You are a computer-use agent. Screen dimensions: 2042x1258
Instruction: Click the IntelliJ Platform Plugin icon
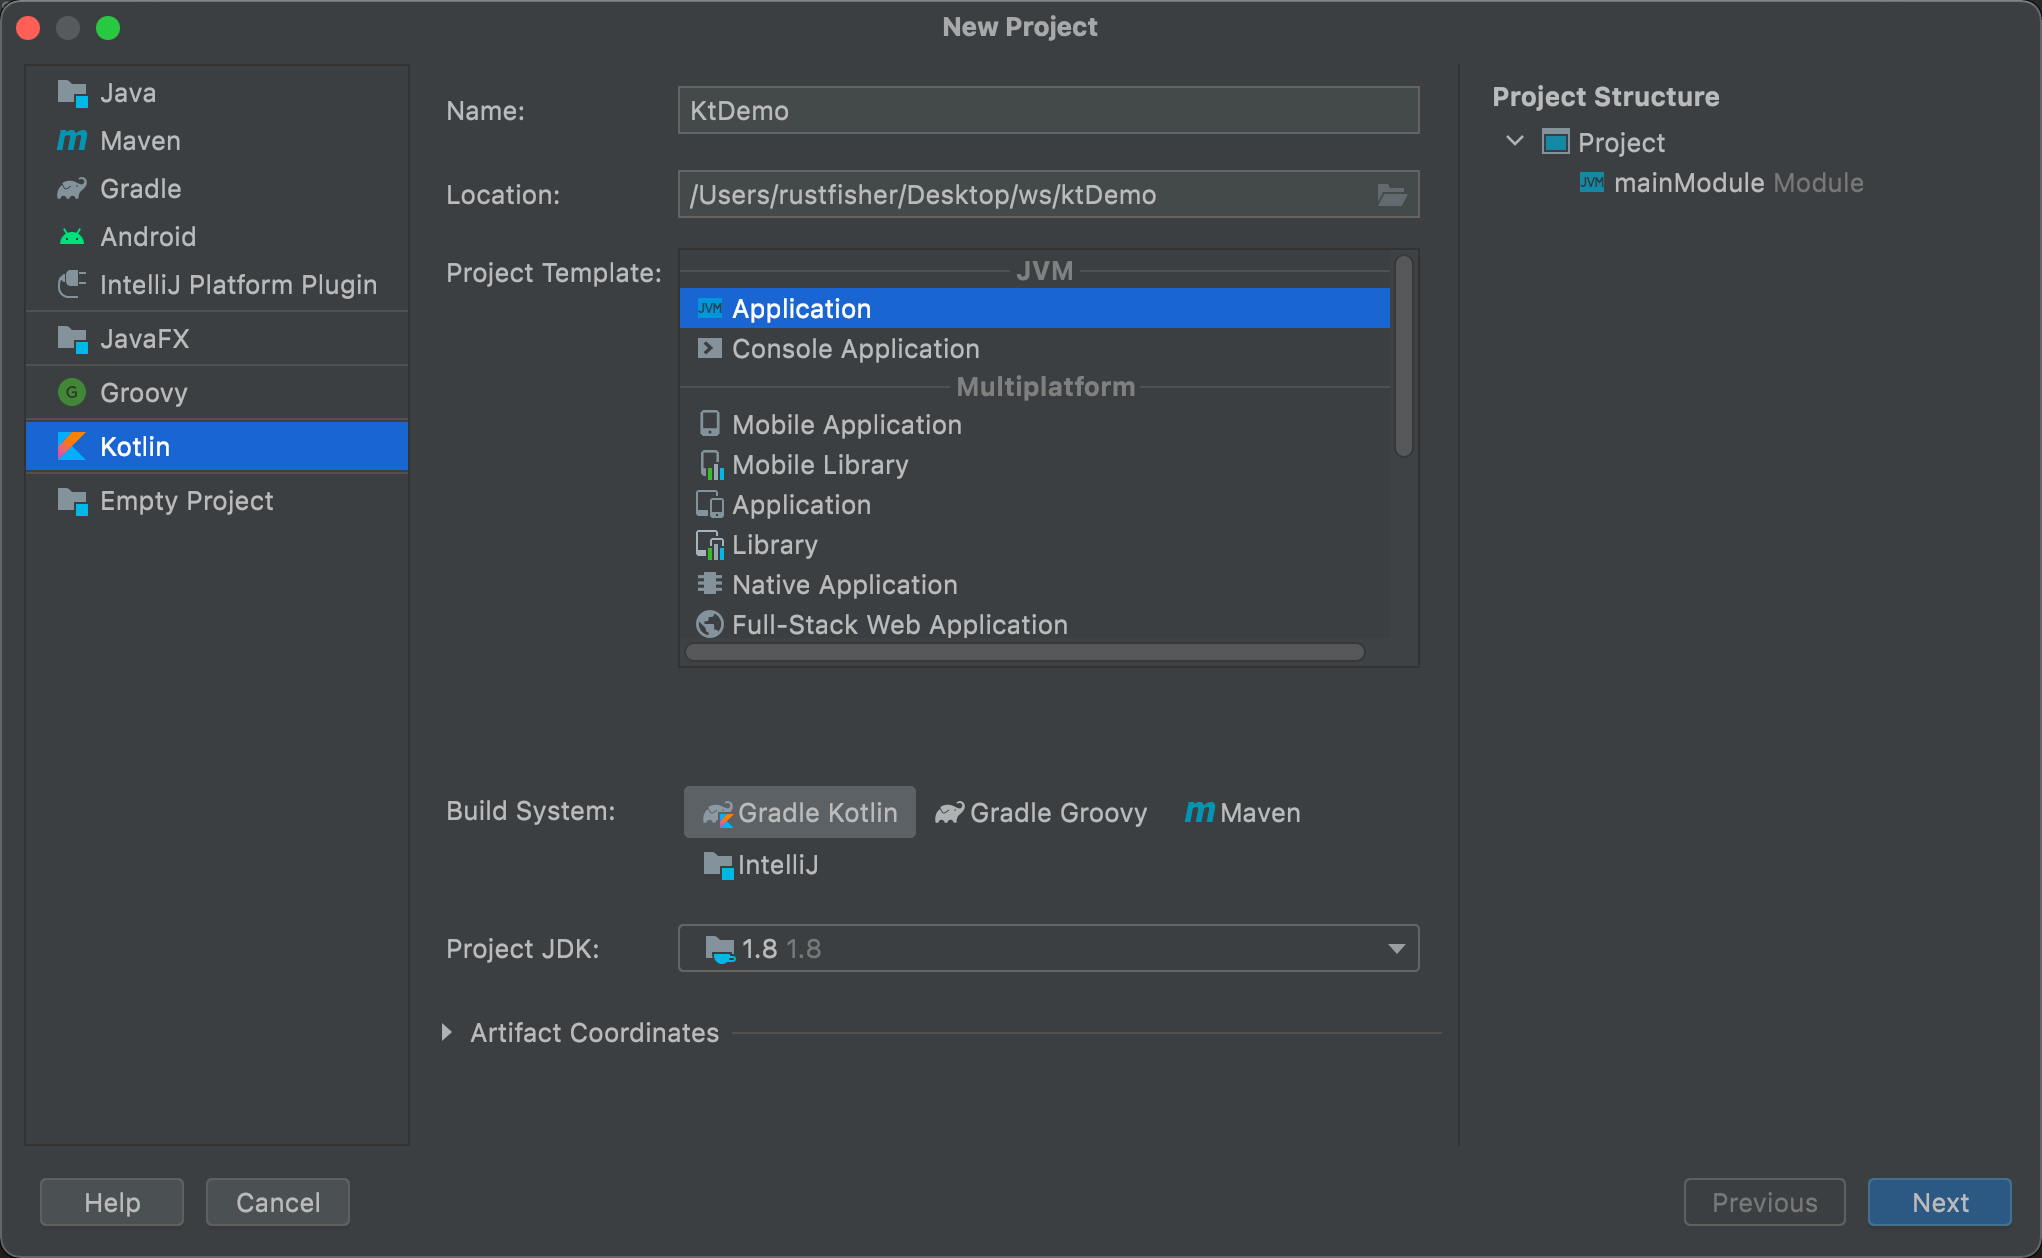[71, 285]
